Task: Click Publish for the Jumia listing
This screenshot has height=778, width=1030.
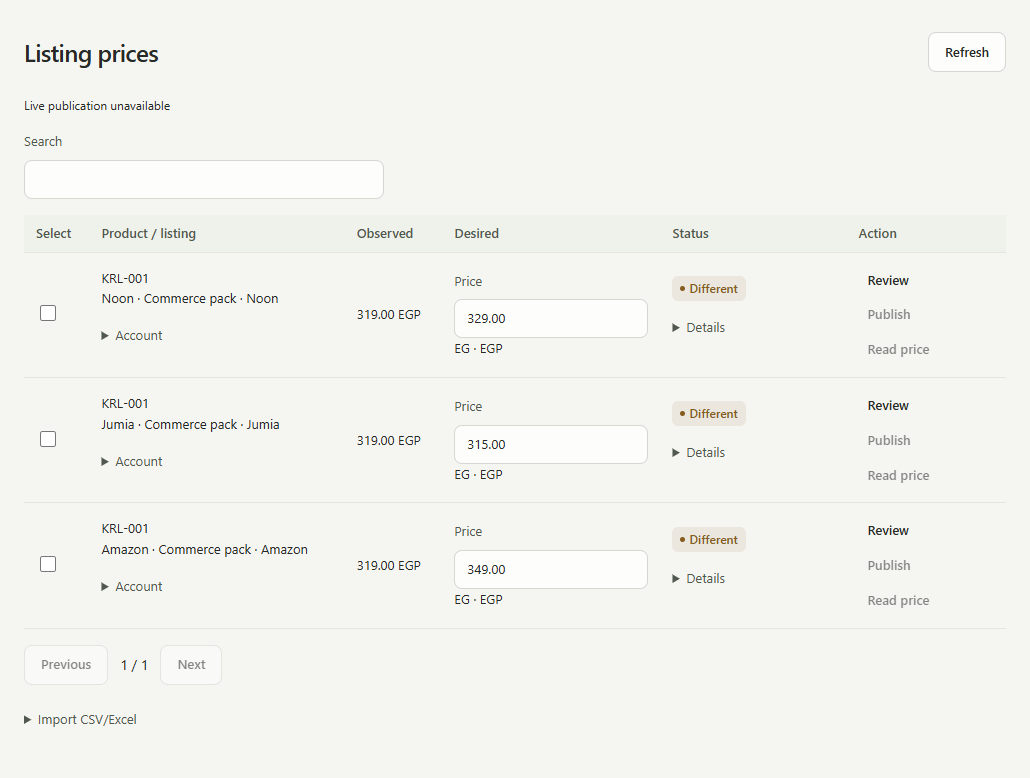Action: (889, 440)
